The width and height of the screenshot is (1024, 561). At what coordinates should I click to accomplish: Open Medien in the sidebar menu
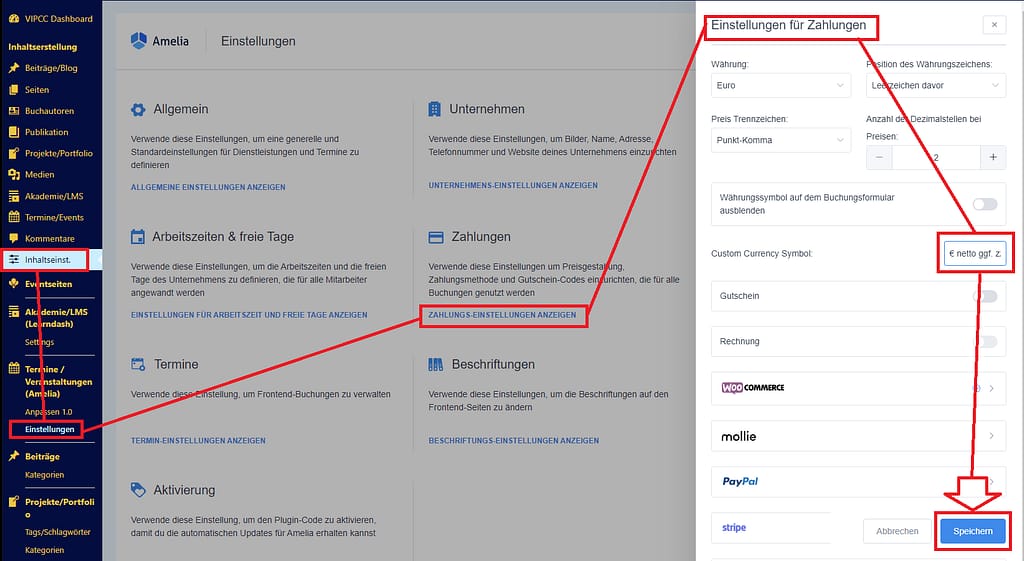(x=40, y=174)
